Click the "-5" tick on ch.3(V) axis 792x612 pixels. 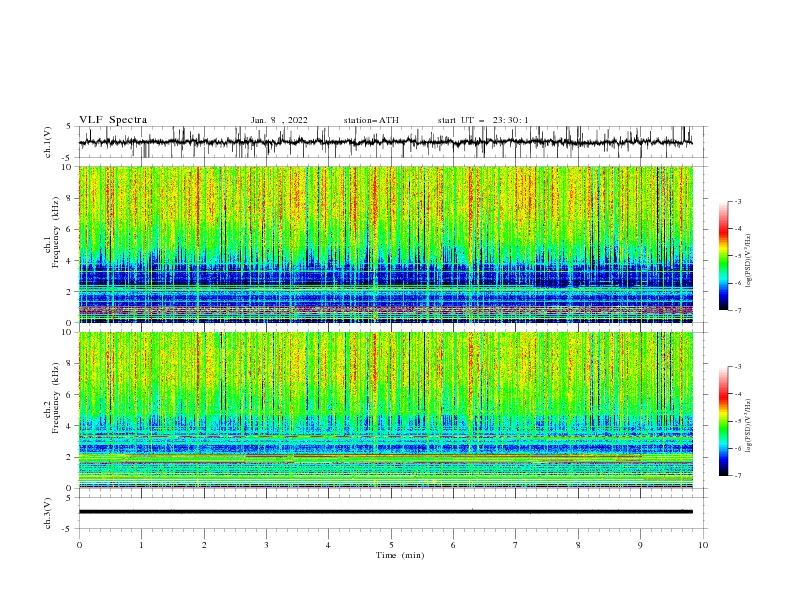(x=68, y=529)
